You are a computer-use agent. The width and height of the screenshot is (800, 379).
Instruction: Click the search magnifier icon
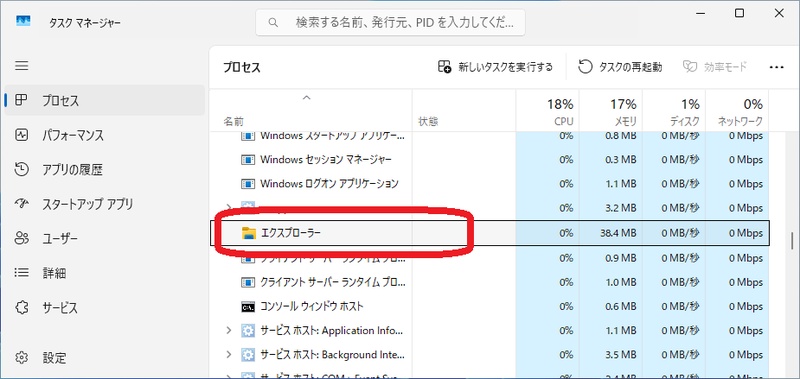click(273, 22)
